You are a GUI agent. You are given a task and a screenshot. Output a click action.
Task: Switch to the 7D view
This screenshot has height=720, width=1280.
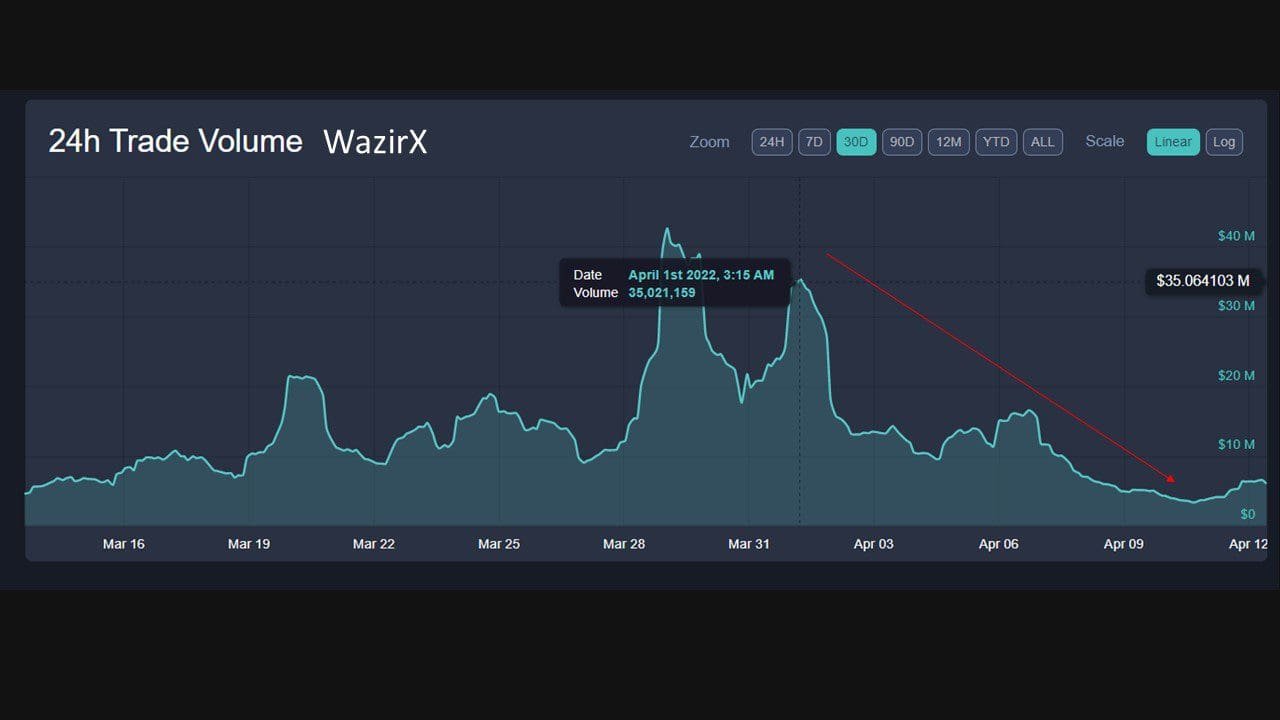coord(814,142)
